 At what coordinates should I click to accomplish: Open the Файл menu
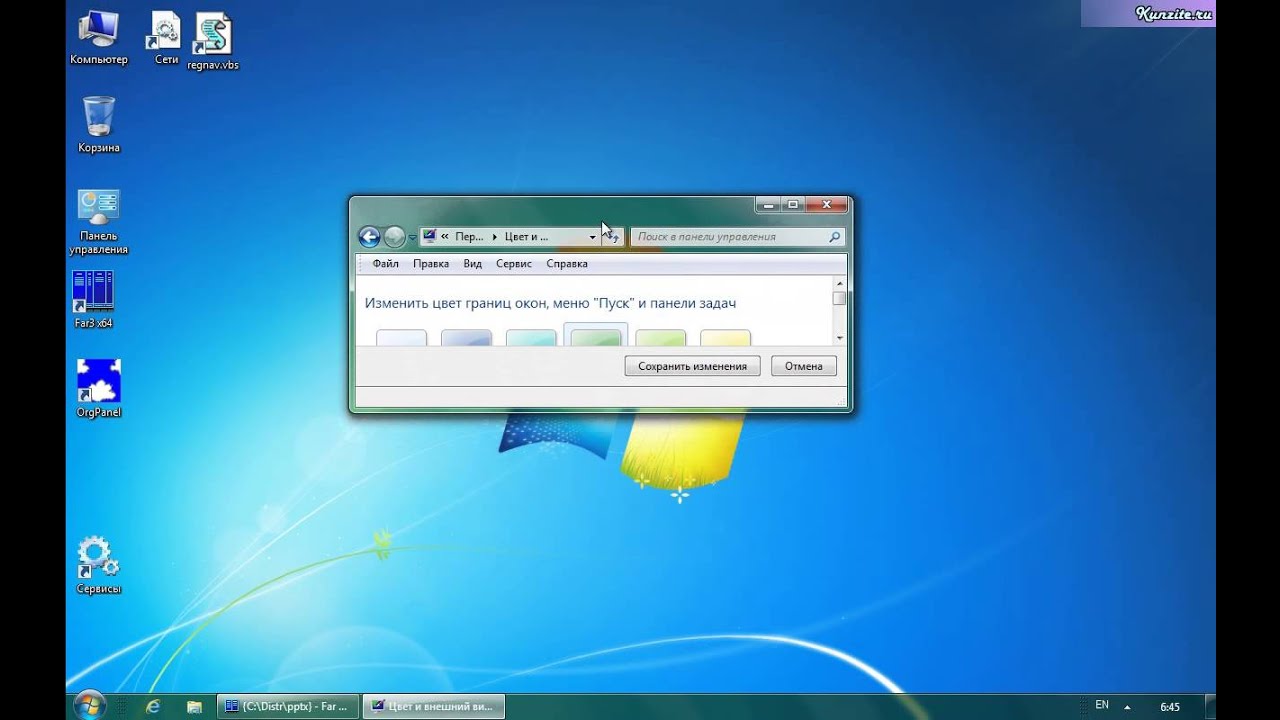tap(385, 264)
